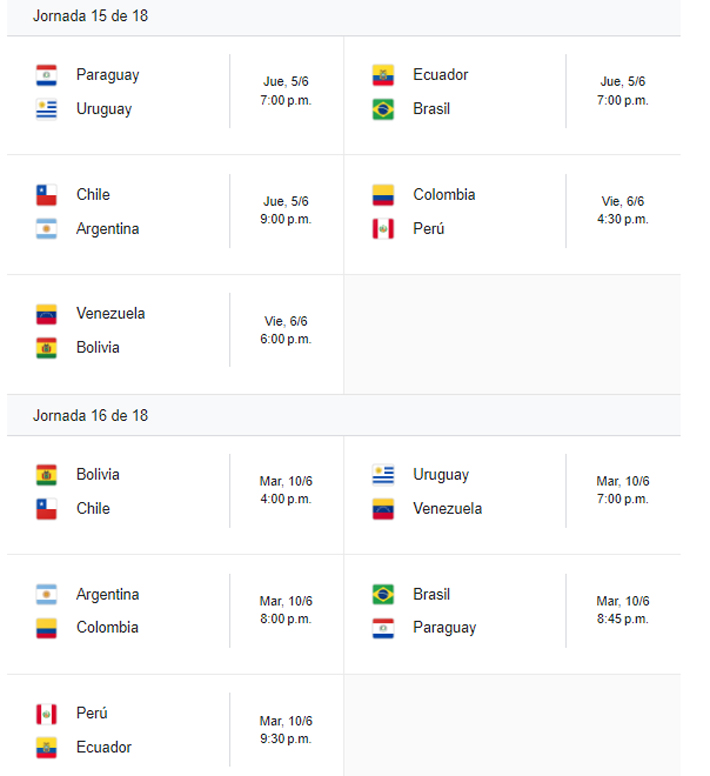Screen dimensions: 710x776
Task: Open Venezuela team name in Uruguay–Venezuela match
Action: pos(447,509)
